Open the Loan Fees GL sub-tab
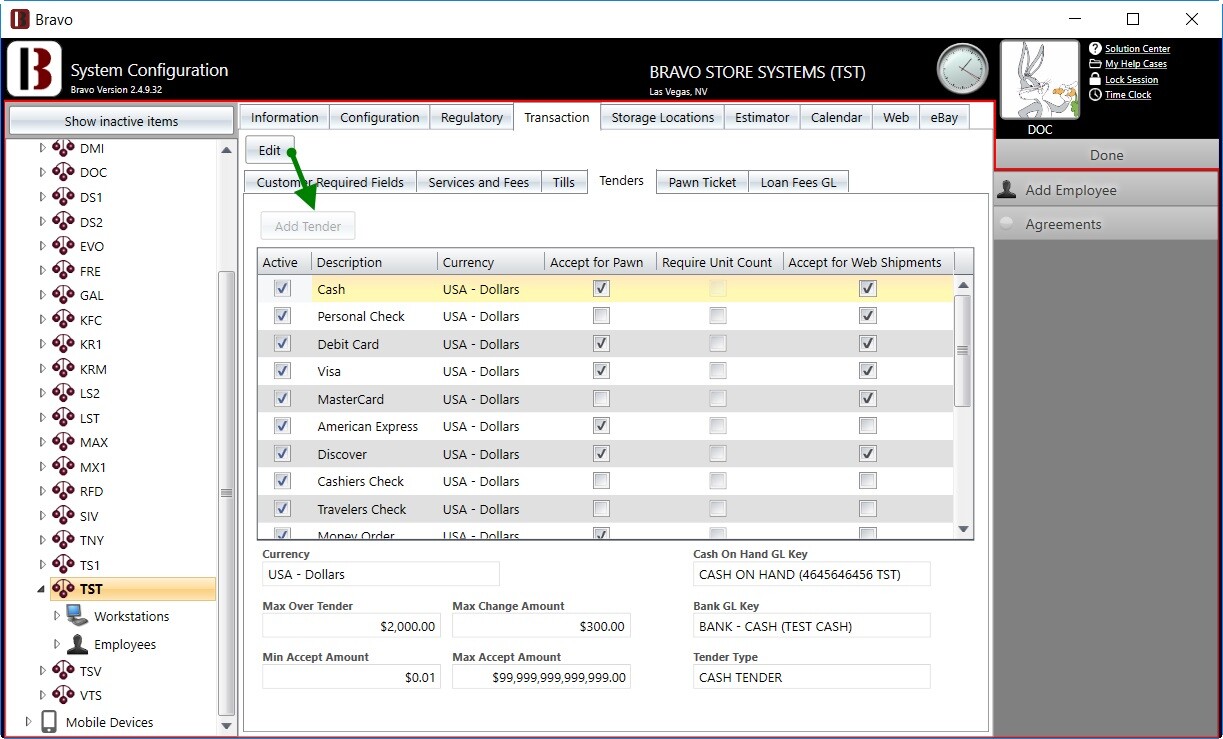 798,182
